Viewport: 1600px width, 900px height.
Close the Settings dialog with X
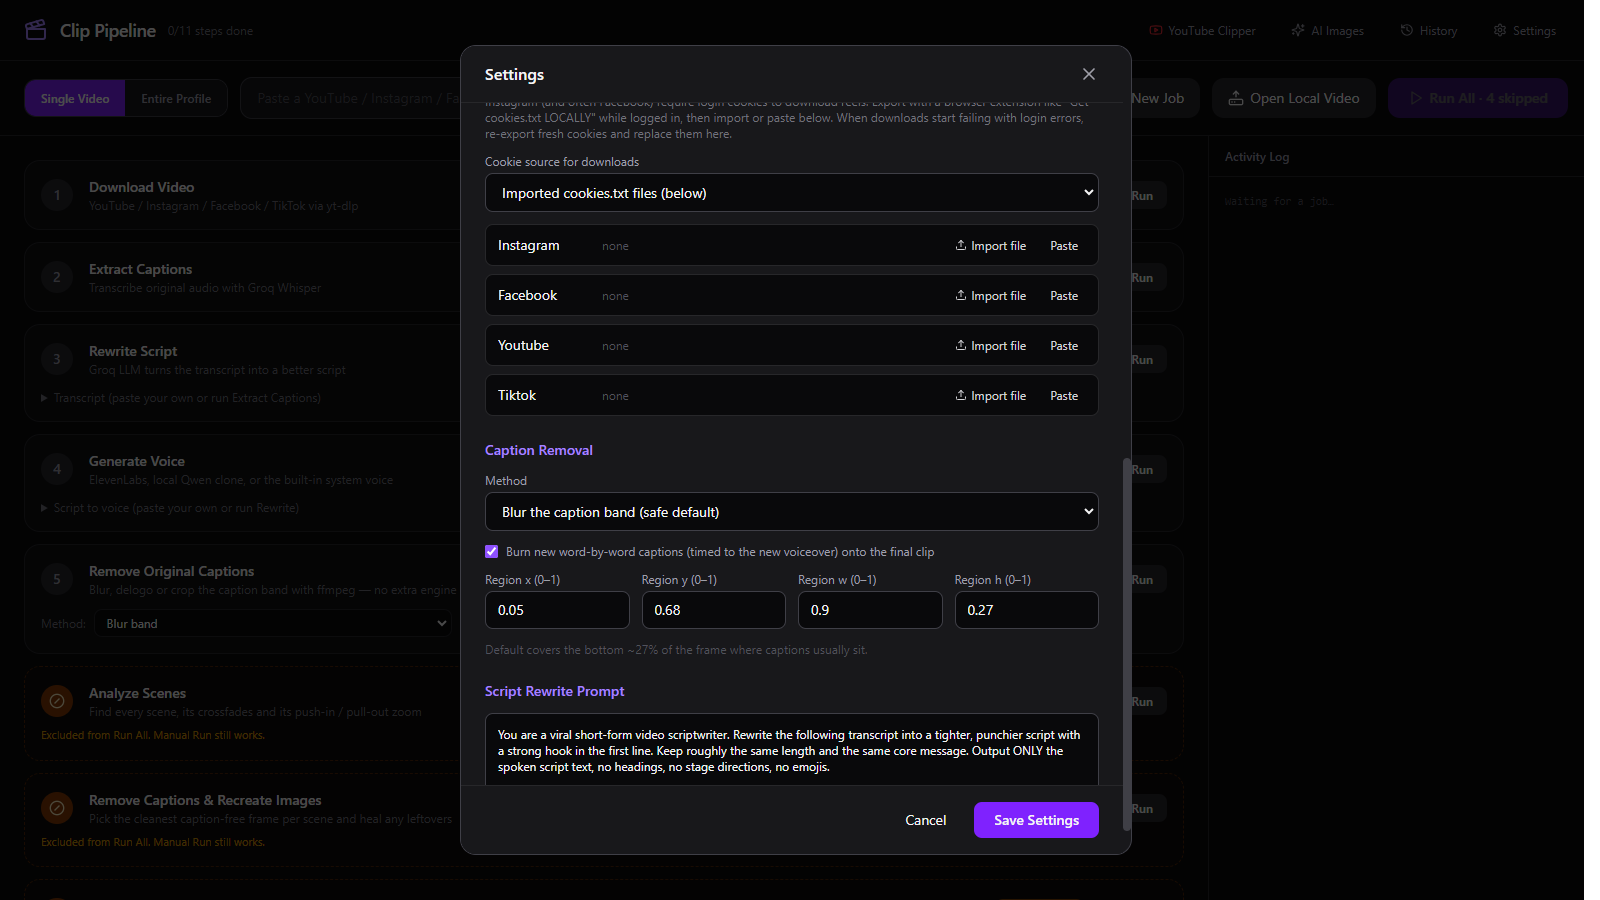(1089, 74)
